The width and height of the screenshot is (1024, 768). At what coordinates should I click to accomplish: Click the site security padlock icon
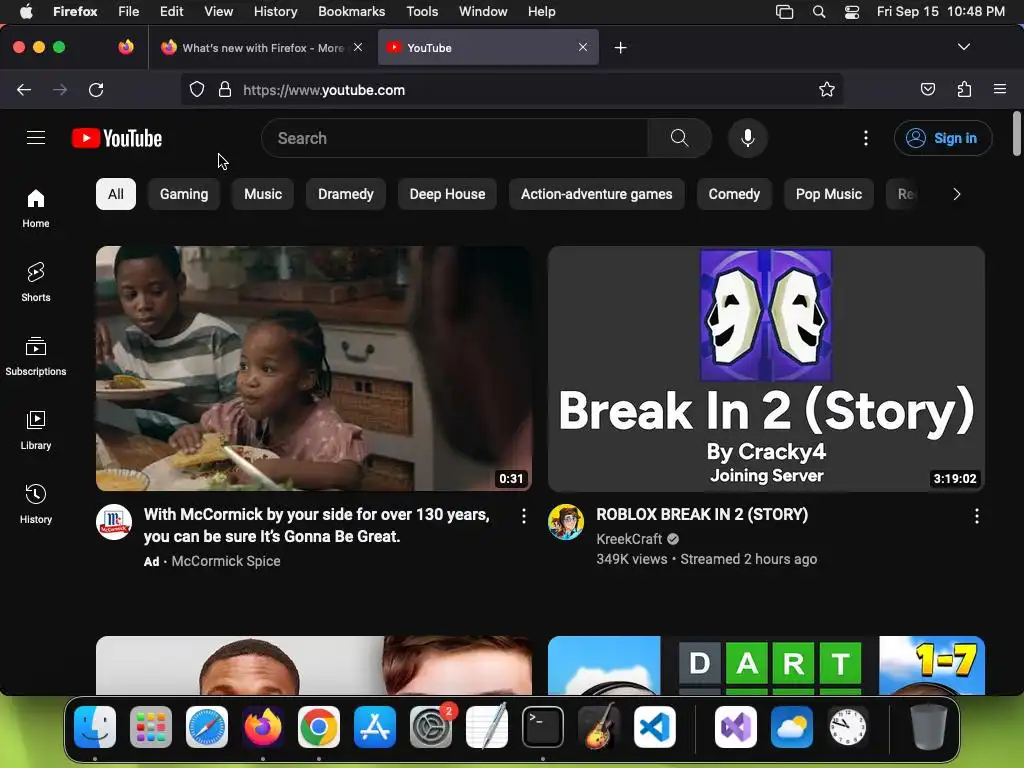225,89
